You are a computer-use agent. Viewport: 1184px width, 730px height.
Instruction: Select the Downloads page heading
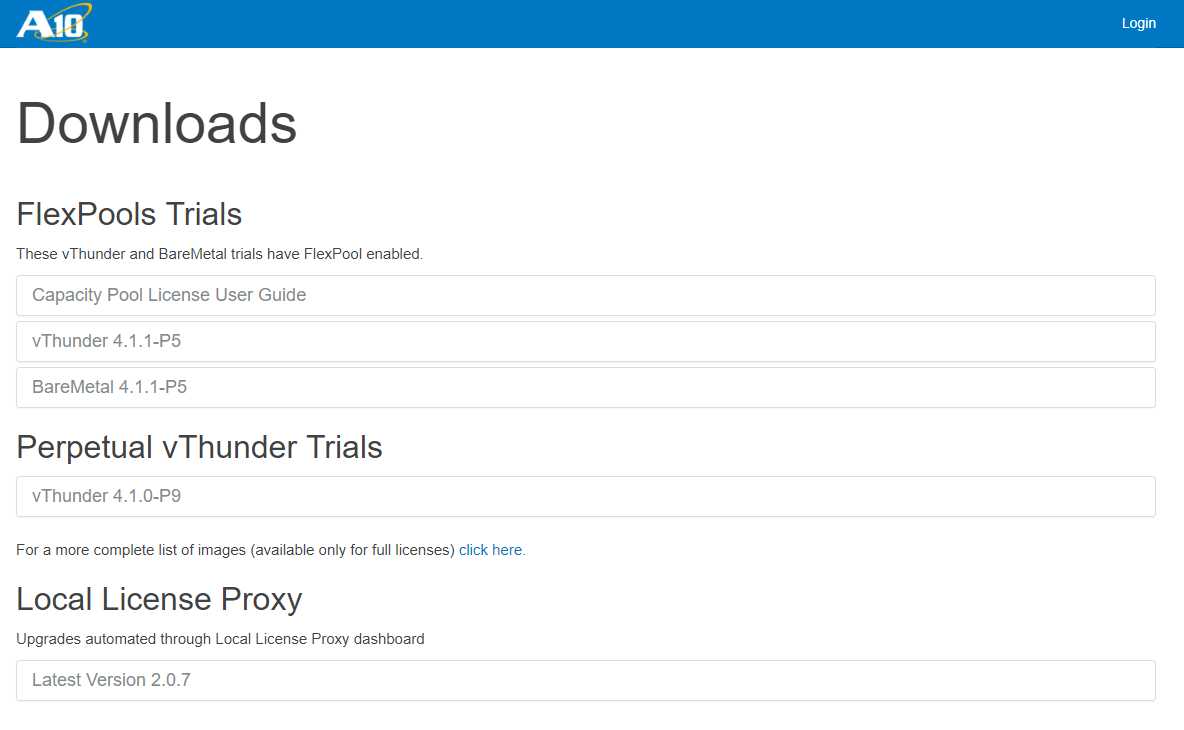157,123
